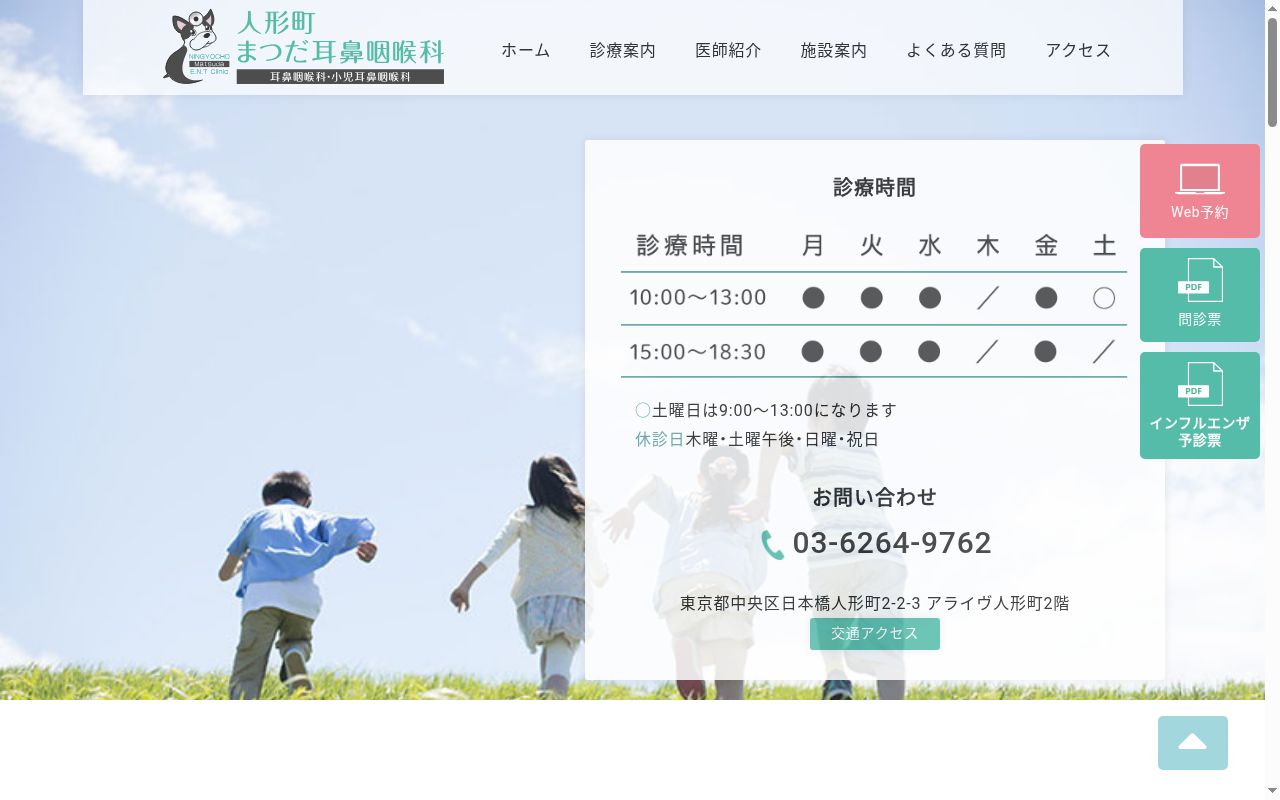Click the 診療時間 heading
Screen dimensions: 1280x800
(x=875, y=187)
